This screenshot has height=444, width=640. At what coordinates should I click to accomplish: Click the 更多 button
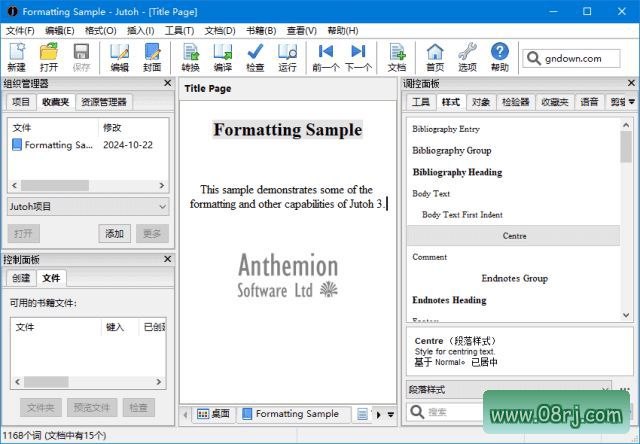152,233
